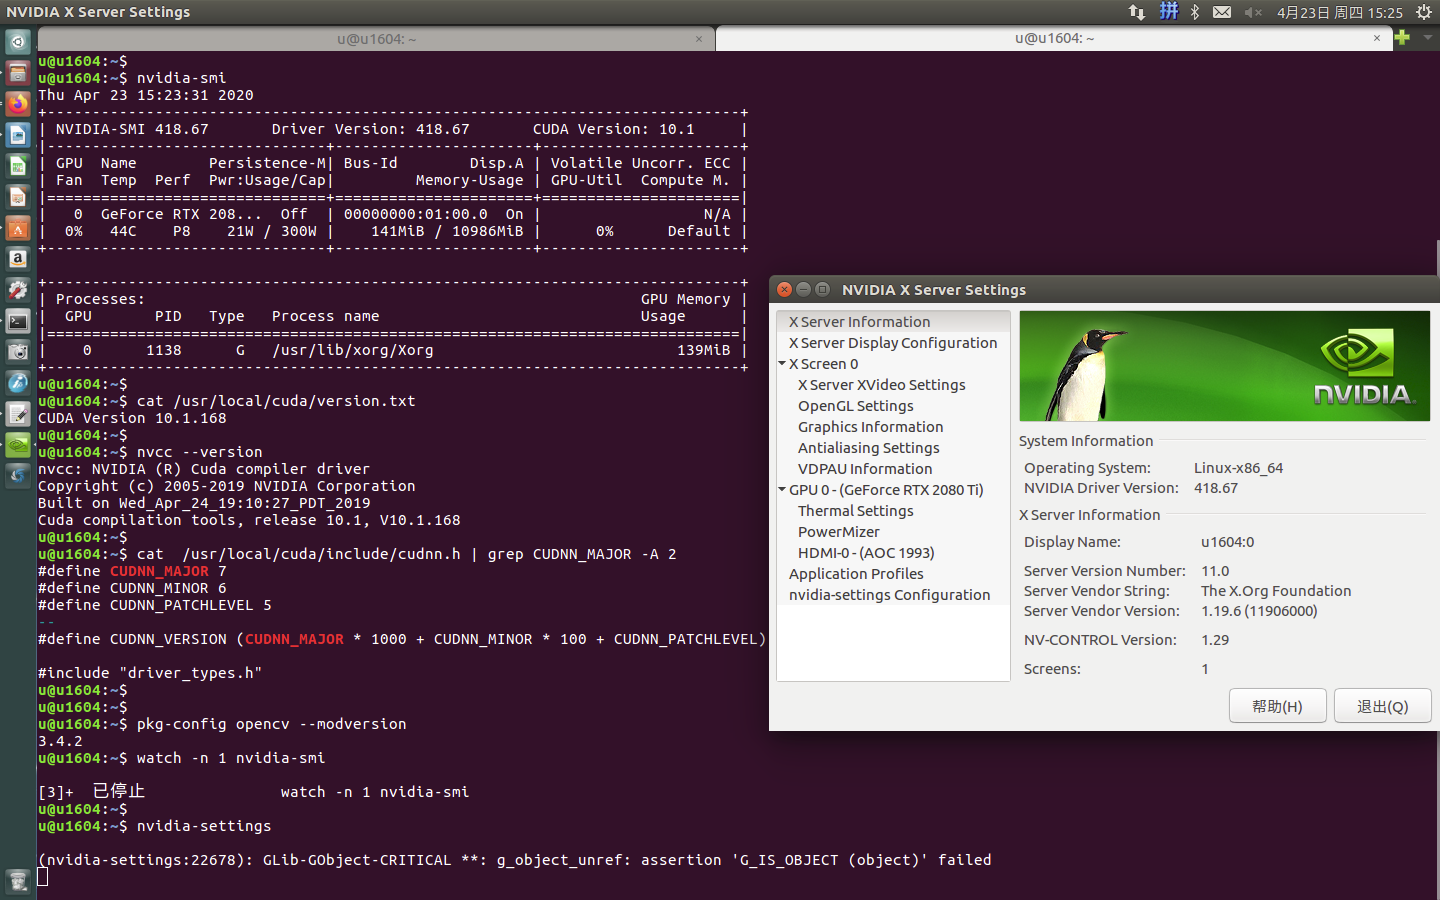Close the inactive gray terminal tab
This screenshot has height=900, width=1440.
pyautogui.click(x=699, y=39)
